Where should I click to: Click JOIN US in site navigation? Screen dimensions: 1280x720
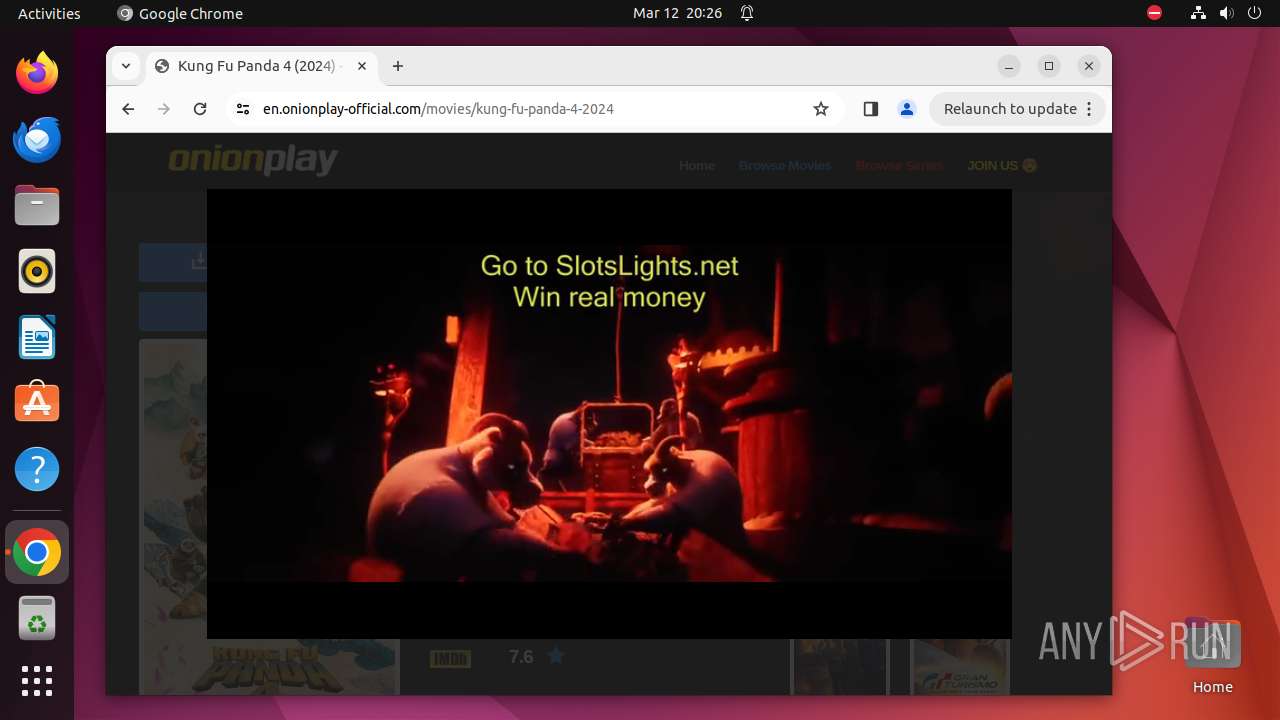tap(1002, 165)
